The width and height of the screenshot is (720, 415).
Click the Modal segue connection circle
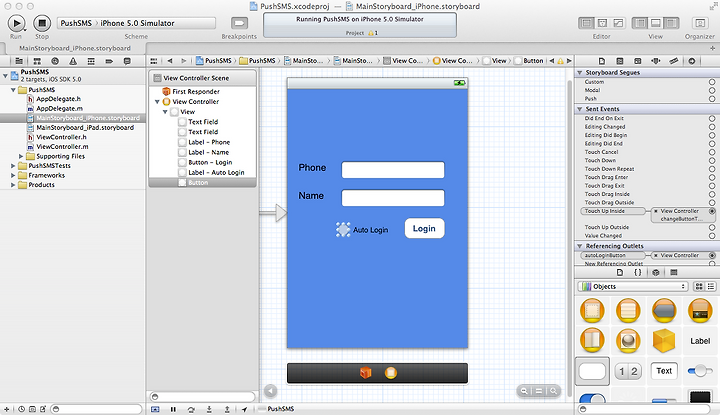[x=712, y=90]
